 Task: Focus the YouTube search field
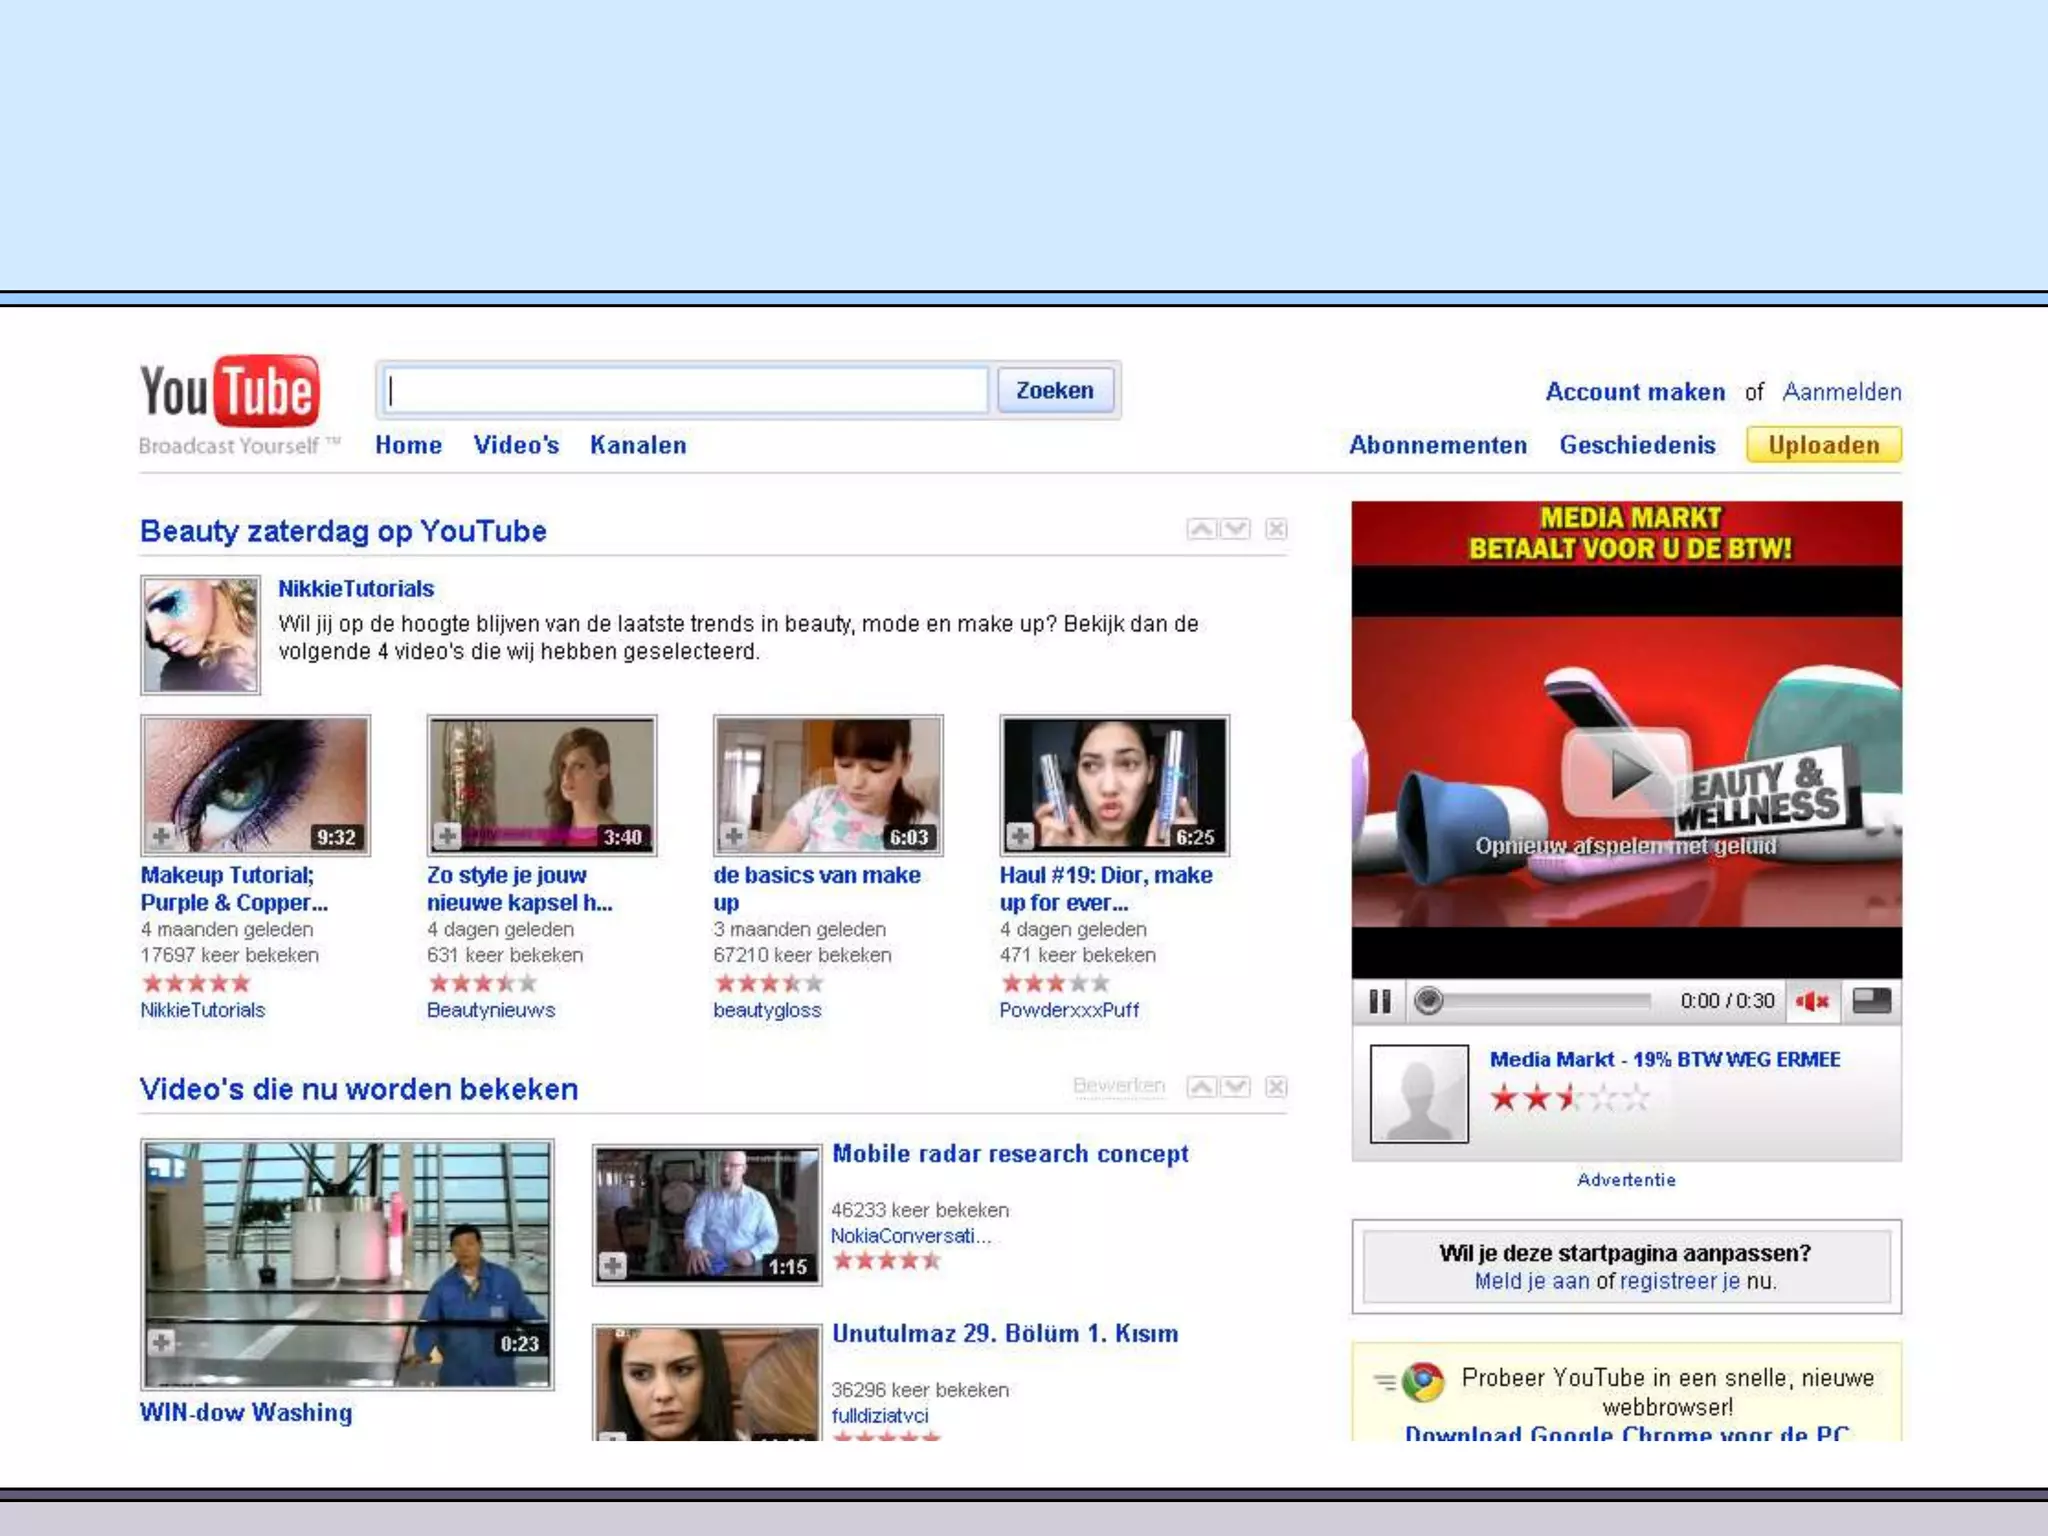pyautogui.click(x=686, y=390)
